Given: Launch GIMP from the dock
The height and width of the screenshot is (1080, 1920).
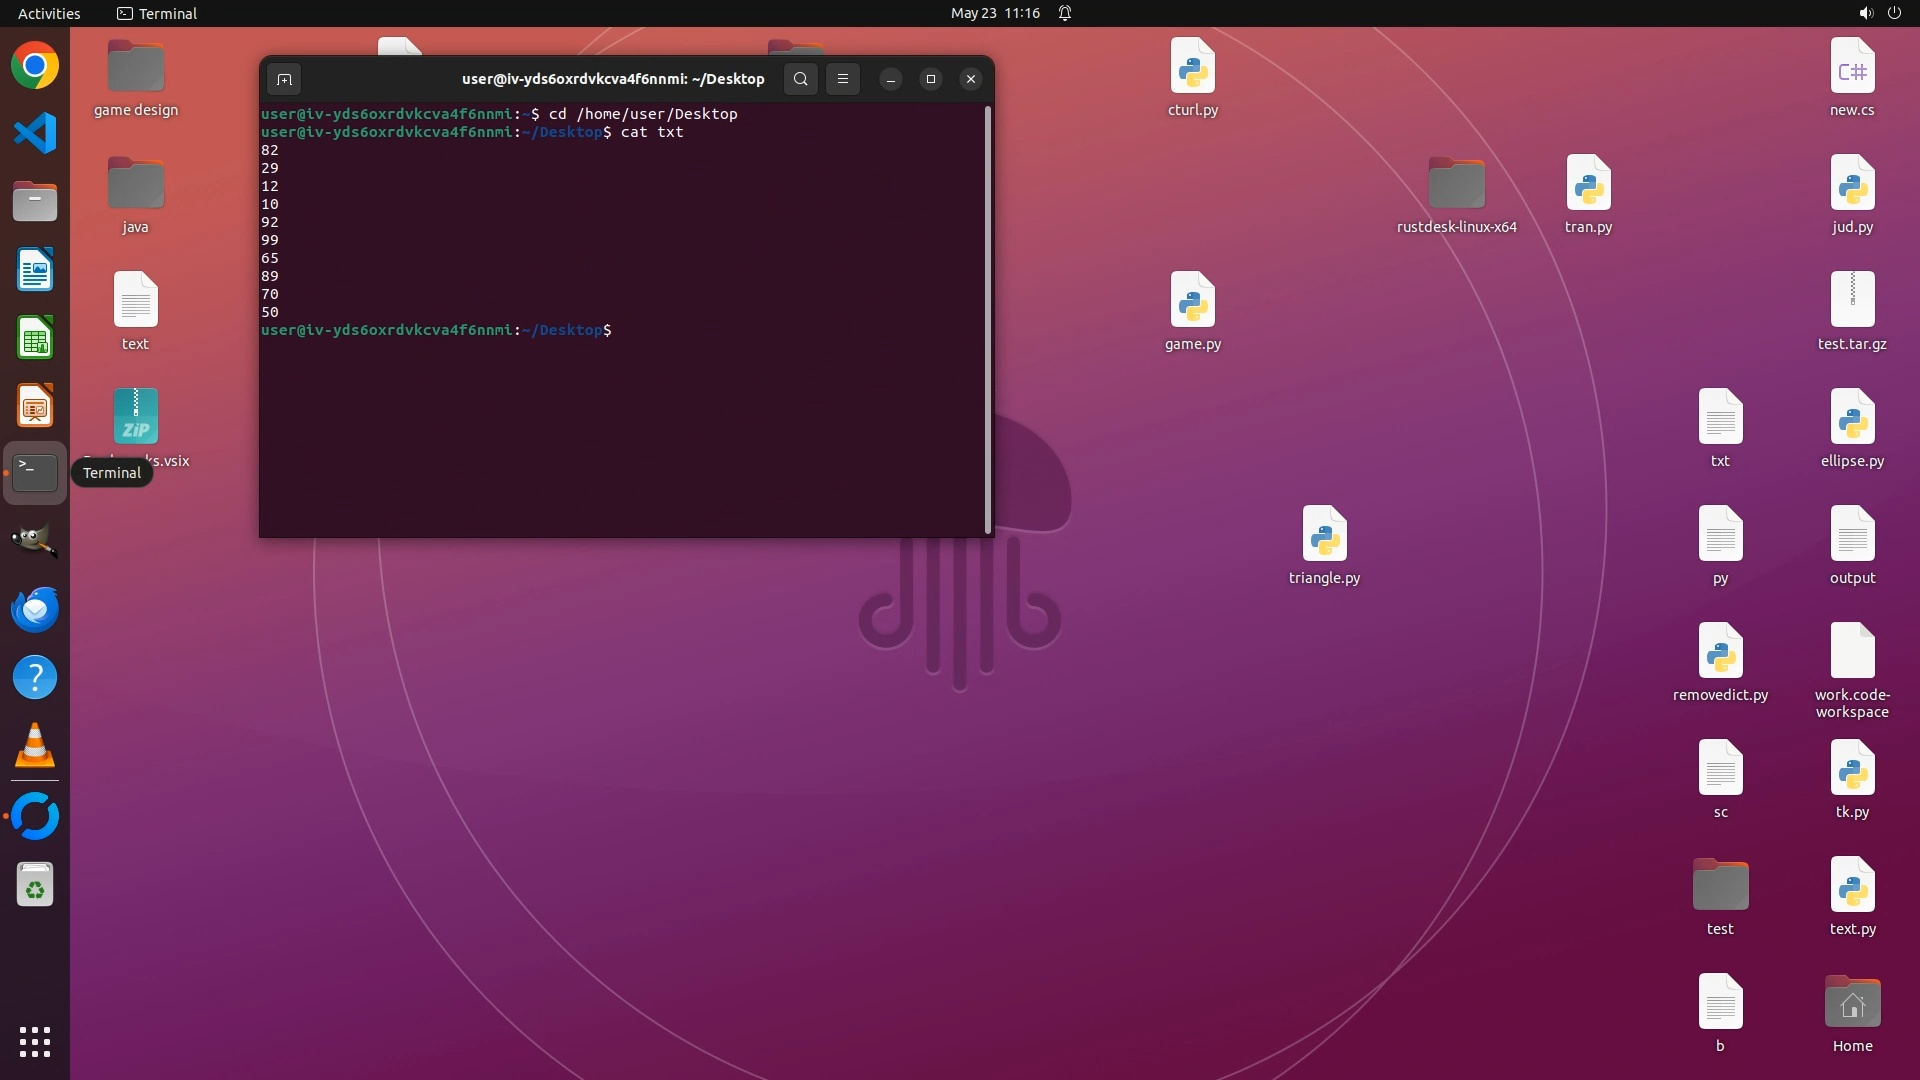Looking at the screenshot, I should [35, 541].
